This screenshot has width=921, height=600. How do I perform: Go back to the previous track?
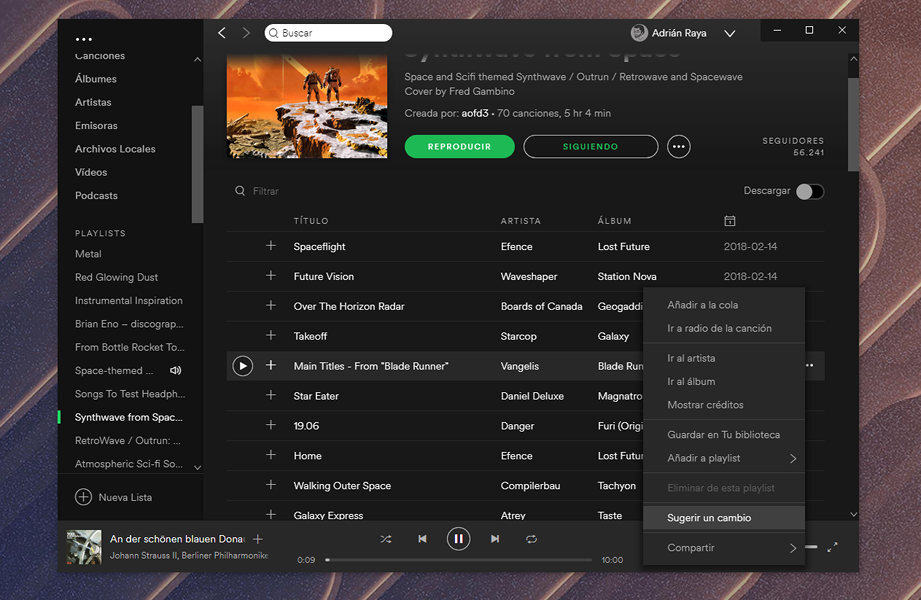[x=422, y=538]
